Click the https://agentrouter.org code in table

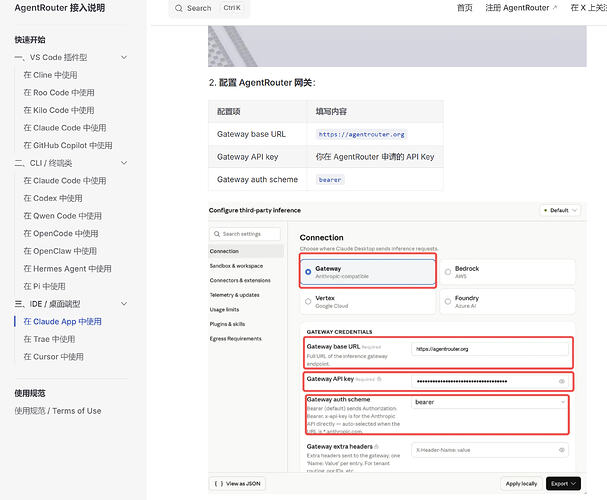coord(362,134)
